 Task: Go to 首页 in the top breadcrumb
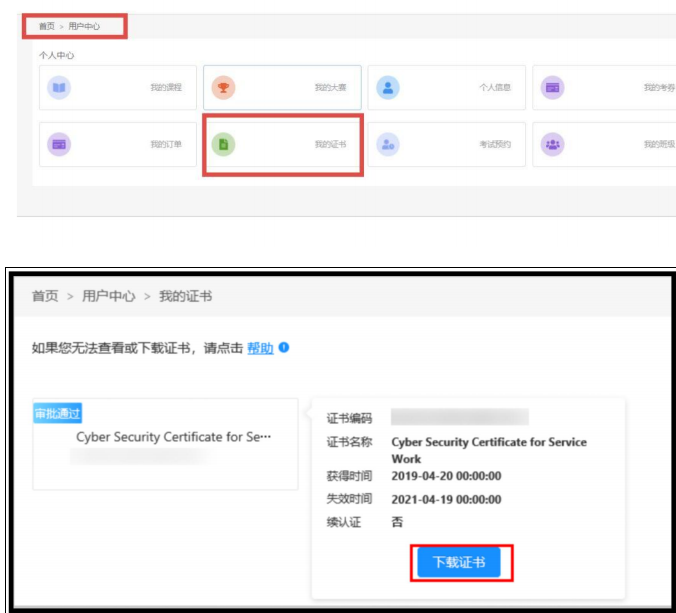(46, 26)
